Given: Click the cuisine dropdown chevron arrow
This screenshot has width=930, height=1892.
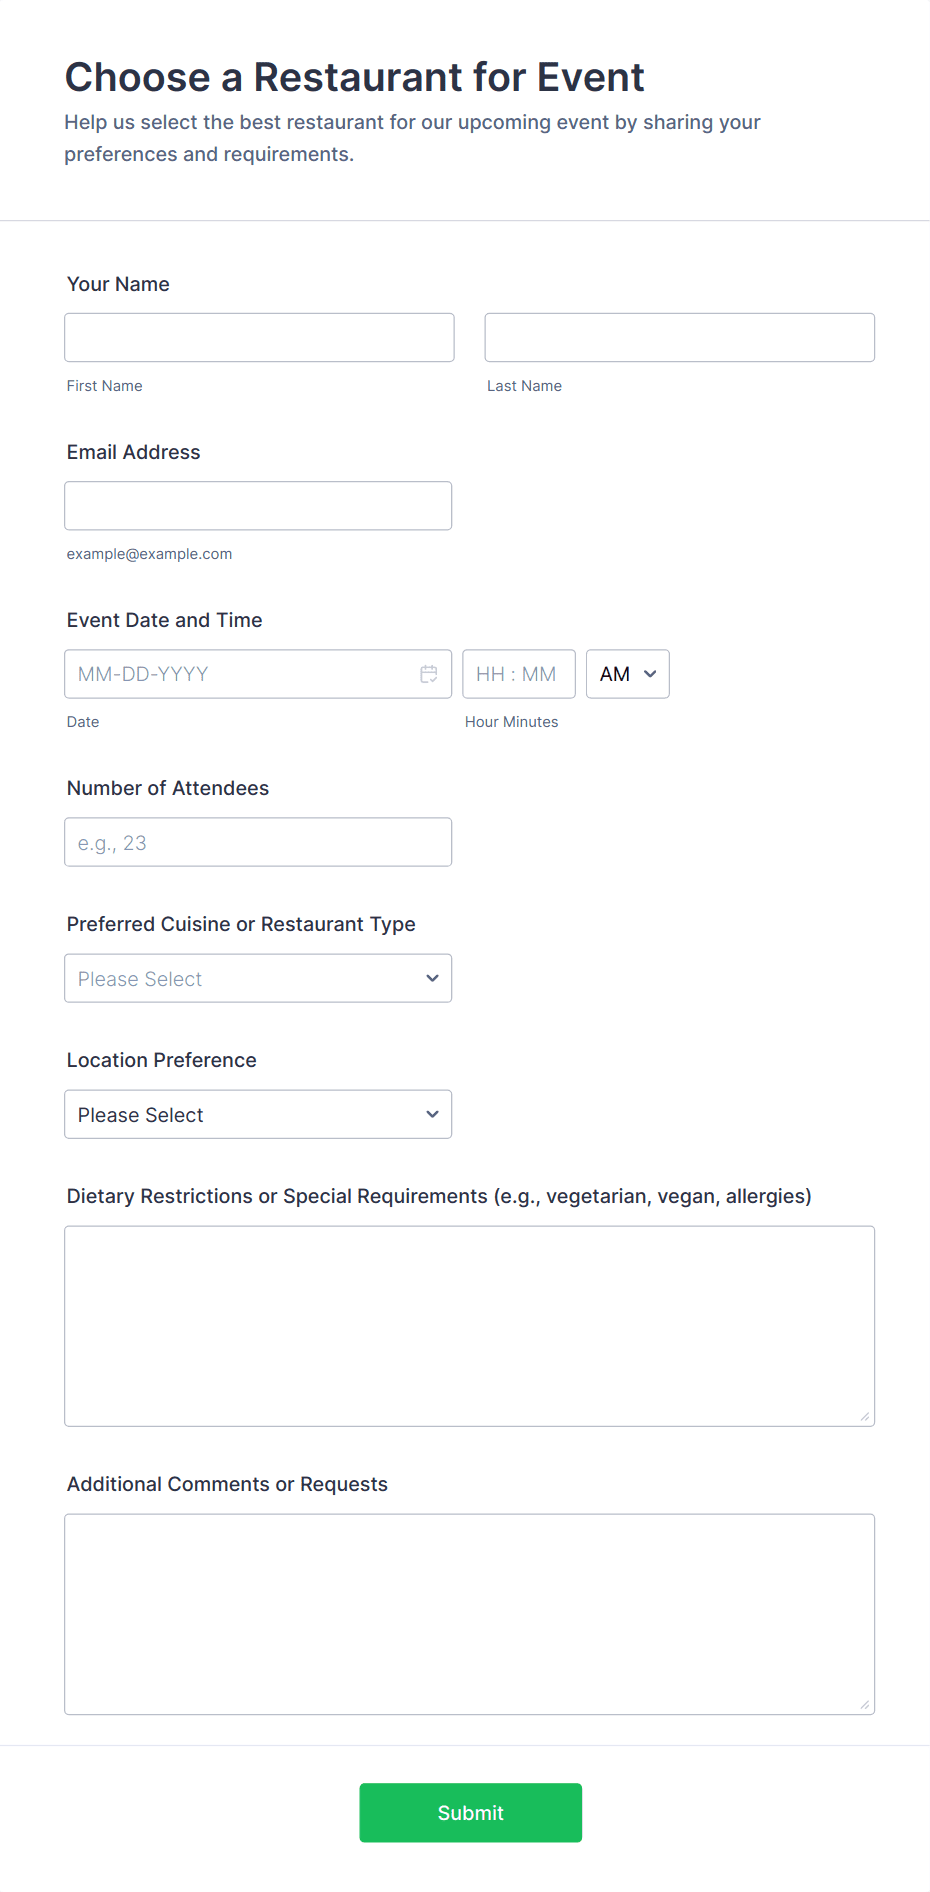Looking at the screenshot, I should click(x=432, y=978).
